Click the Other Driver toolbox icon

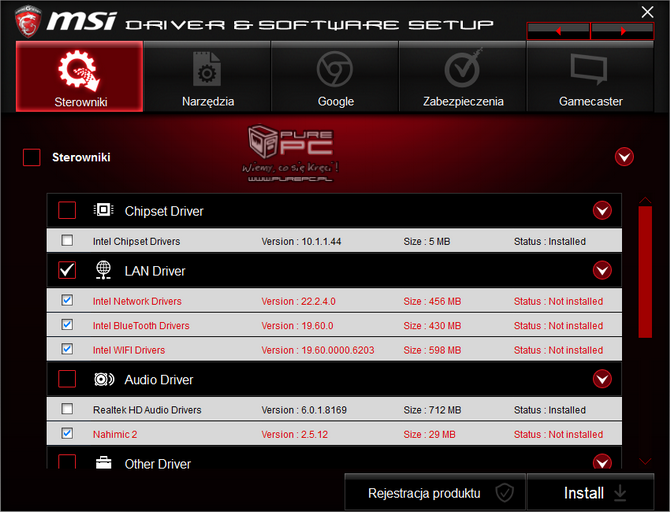[103, 463]
